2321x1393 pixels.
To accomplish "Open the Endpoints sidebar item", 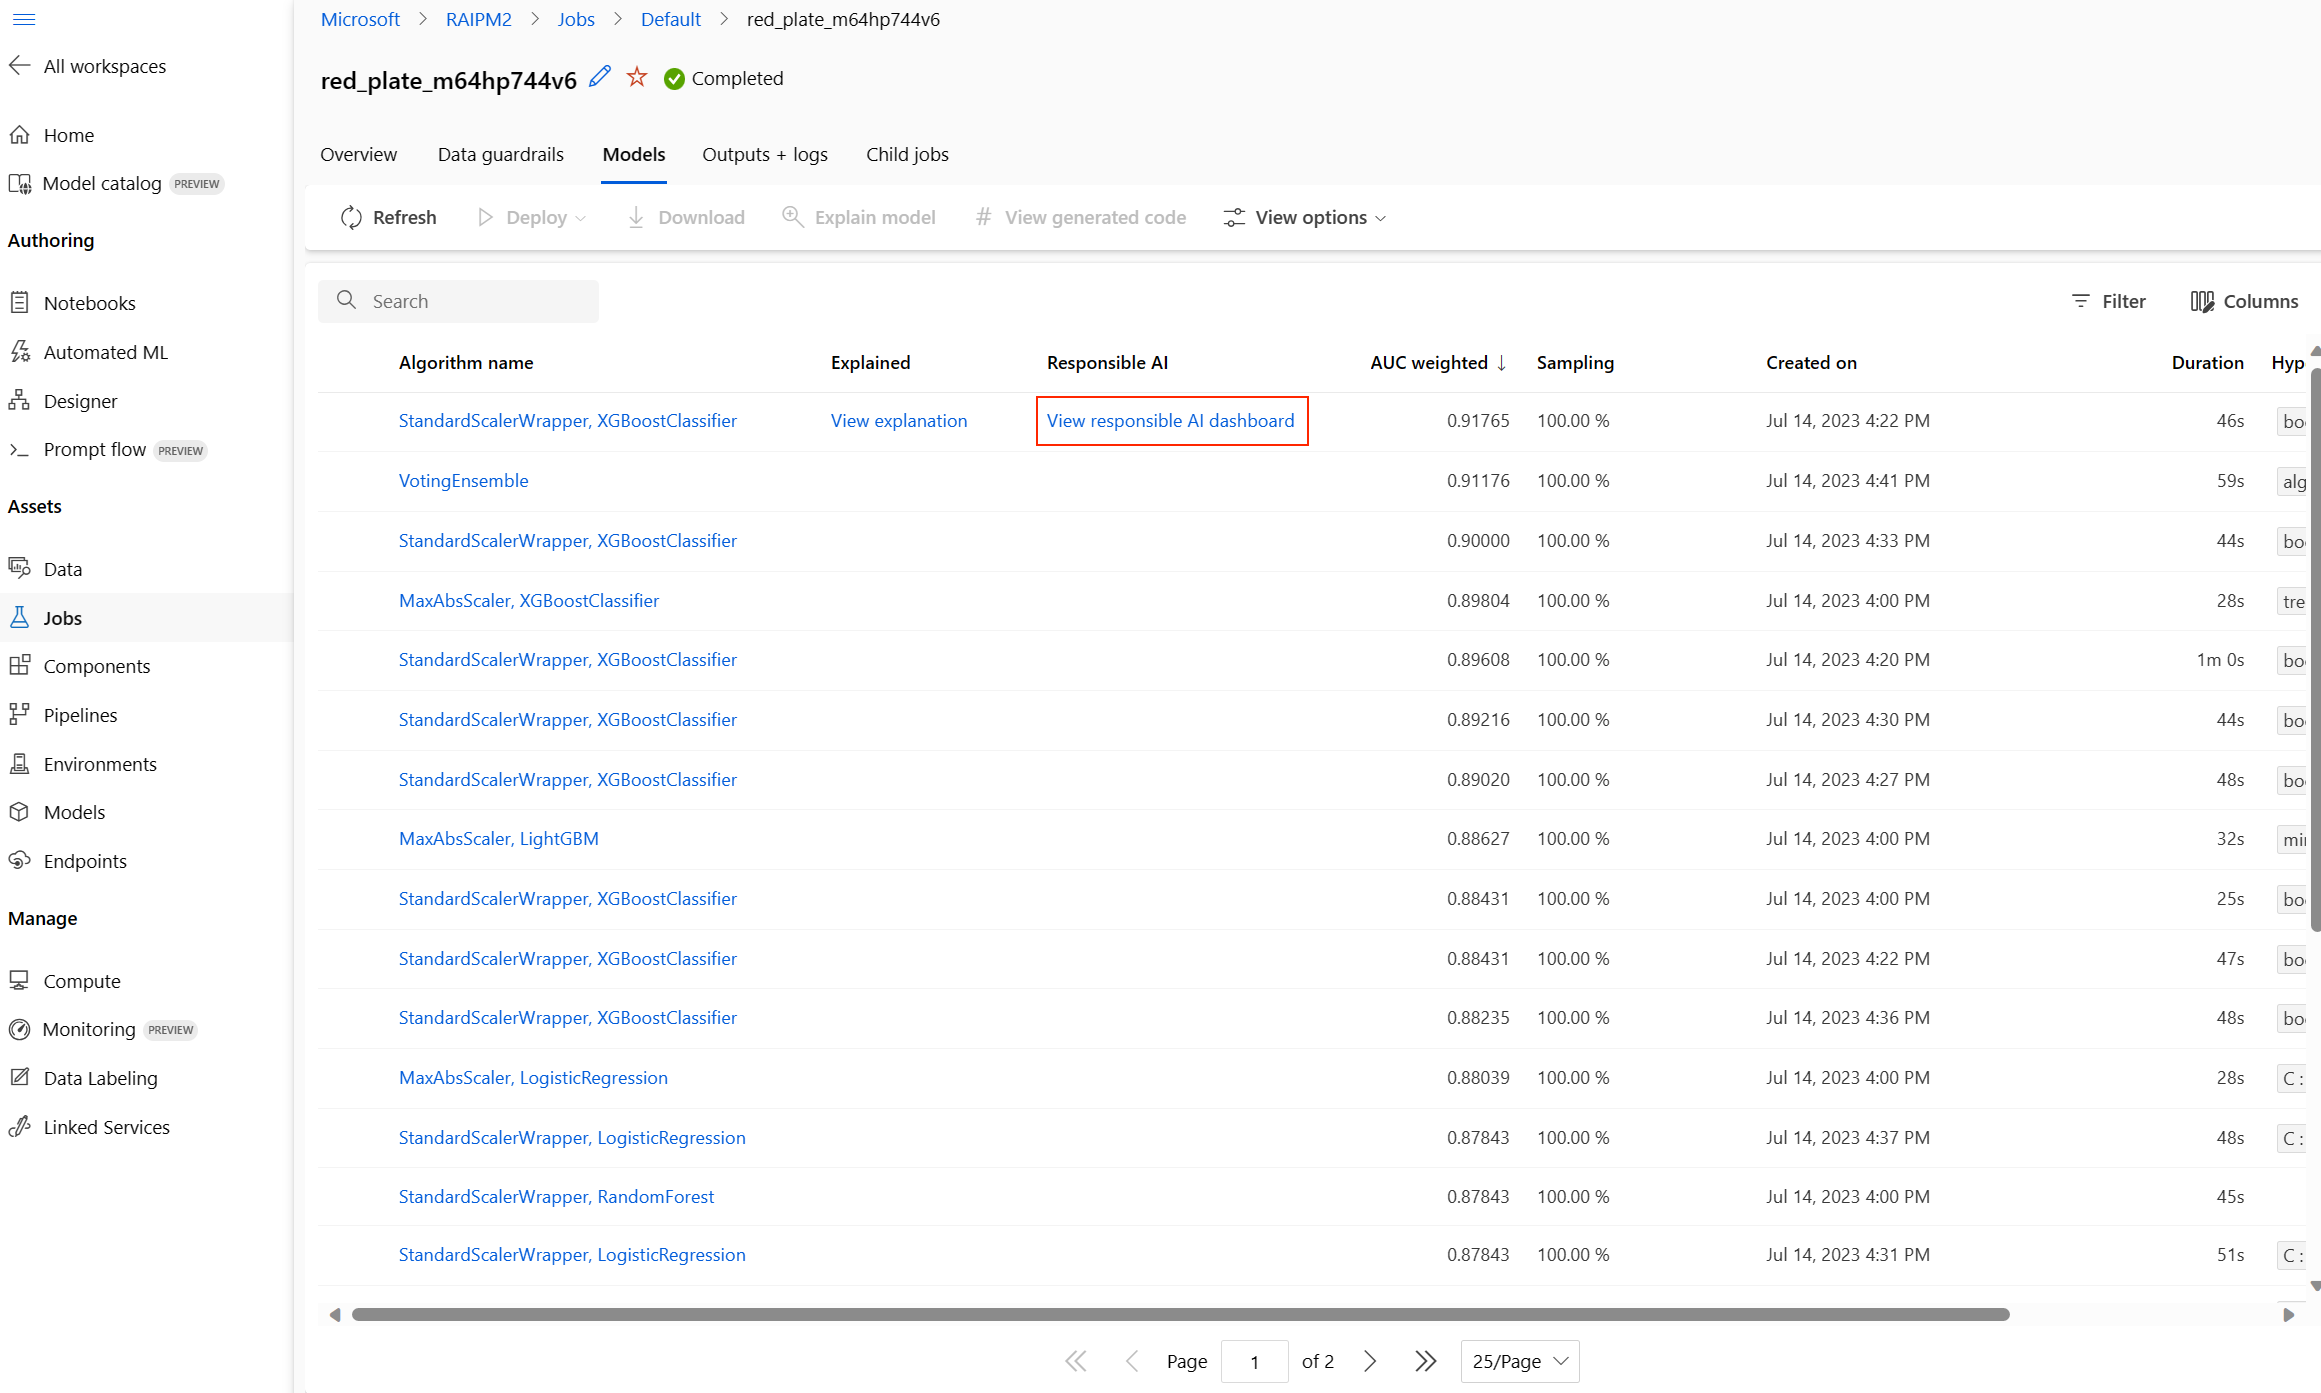I will (x=85, y=861).
